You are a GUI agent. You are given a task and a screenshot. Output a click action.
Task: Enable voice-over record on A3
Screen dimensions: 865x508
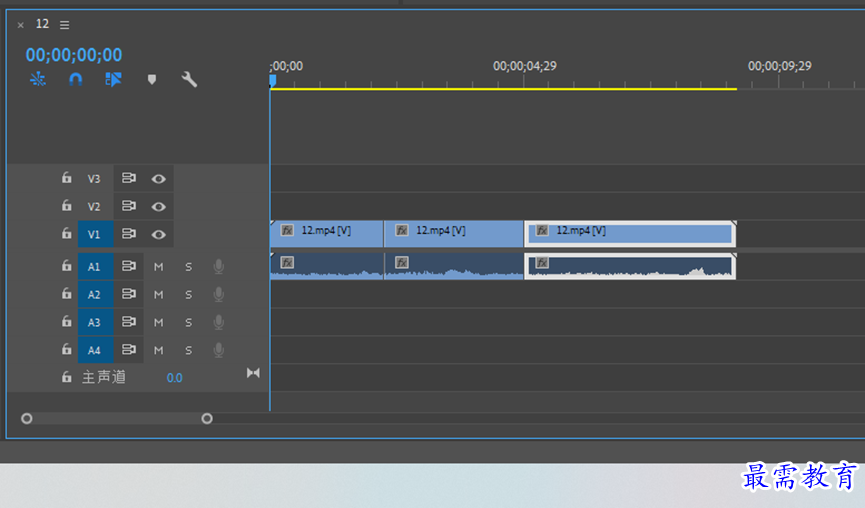(x=218, y=322)
